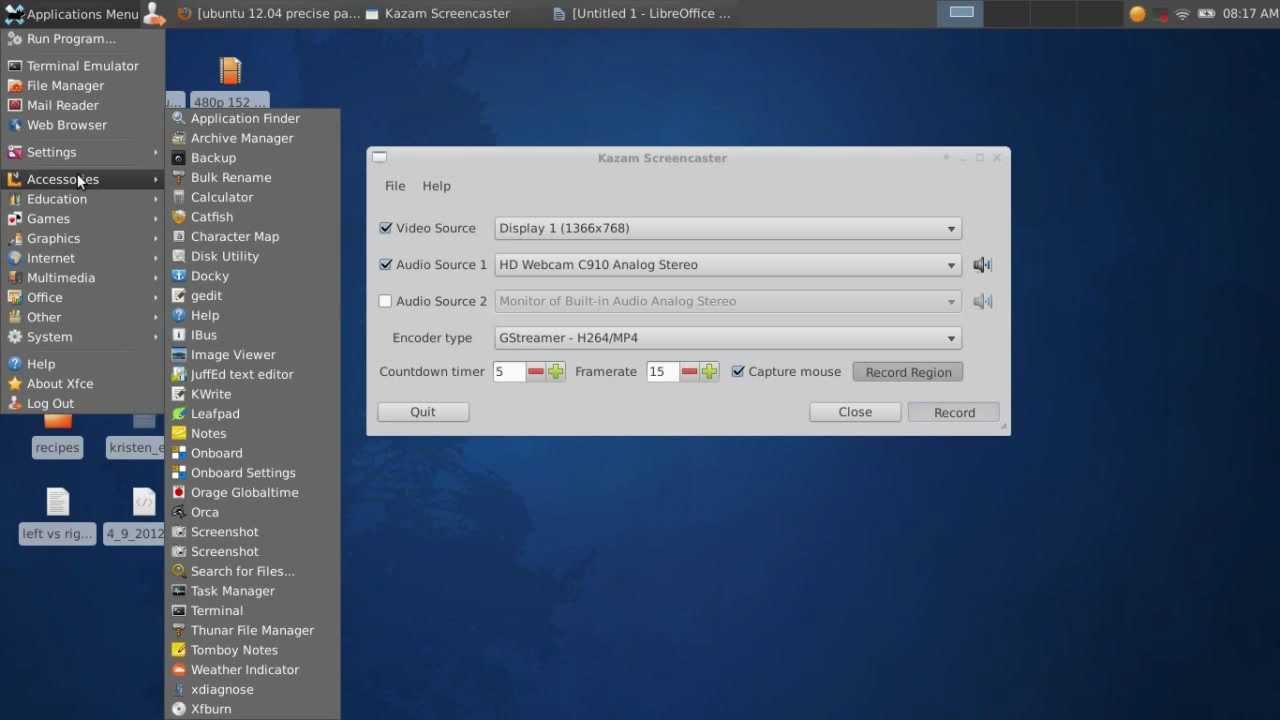Expand the Internet submenu
Viewport: 1280px width, 720px height.
tap(83, 258)
